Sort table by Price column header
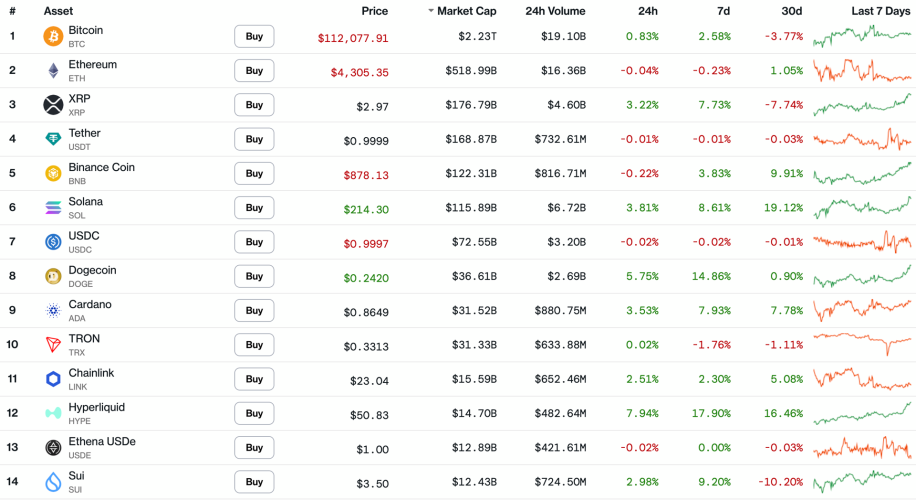916x500 pixels. point(374,11)
